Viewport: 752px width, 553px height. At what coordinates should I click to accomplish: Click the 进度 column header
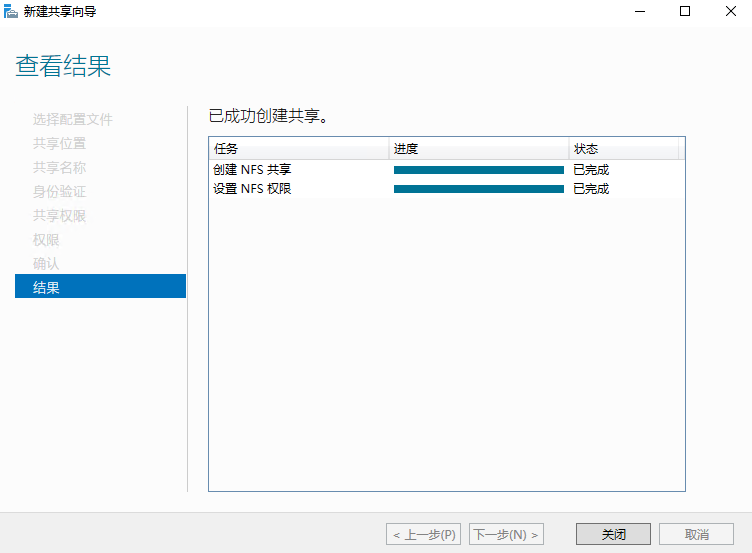coord(478,149)
